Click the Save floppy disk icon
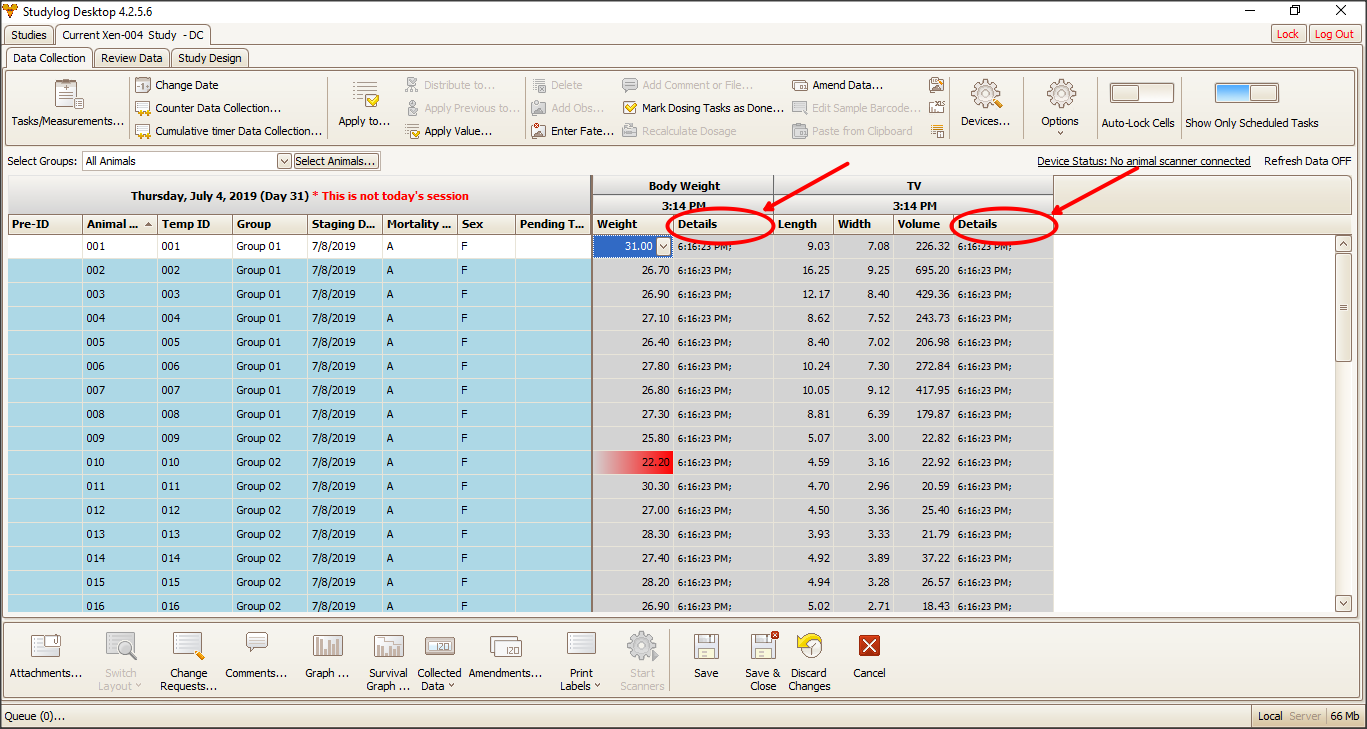 (706, 647)
